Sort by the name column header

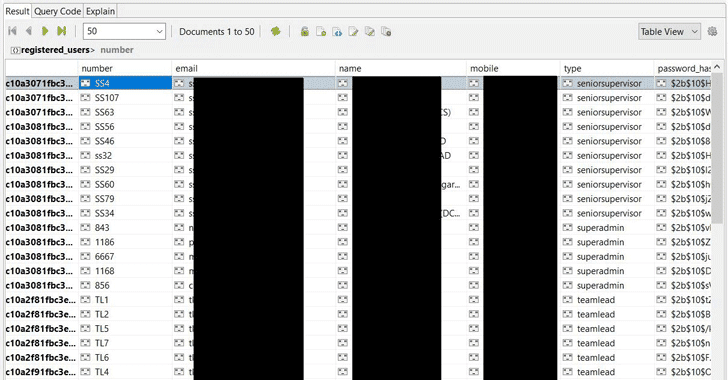coord(401,68)
